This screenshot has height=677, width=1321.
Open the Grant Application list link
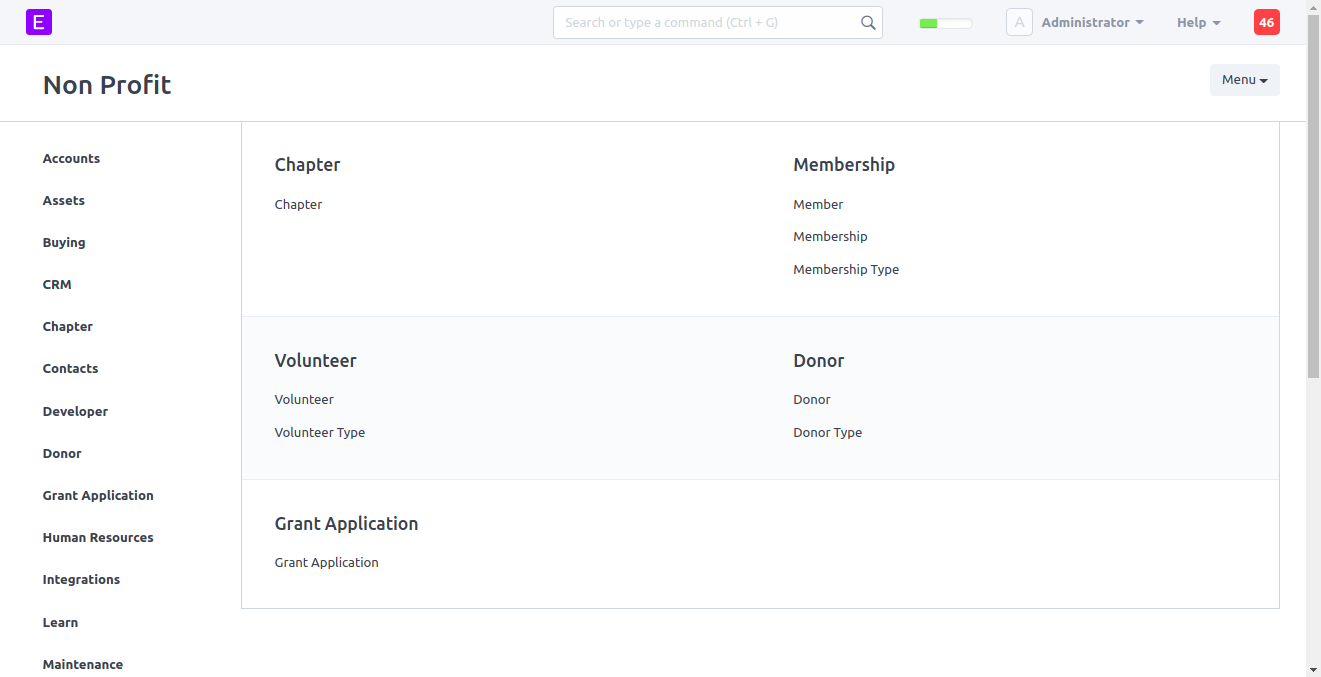click(327, 563)
